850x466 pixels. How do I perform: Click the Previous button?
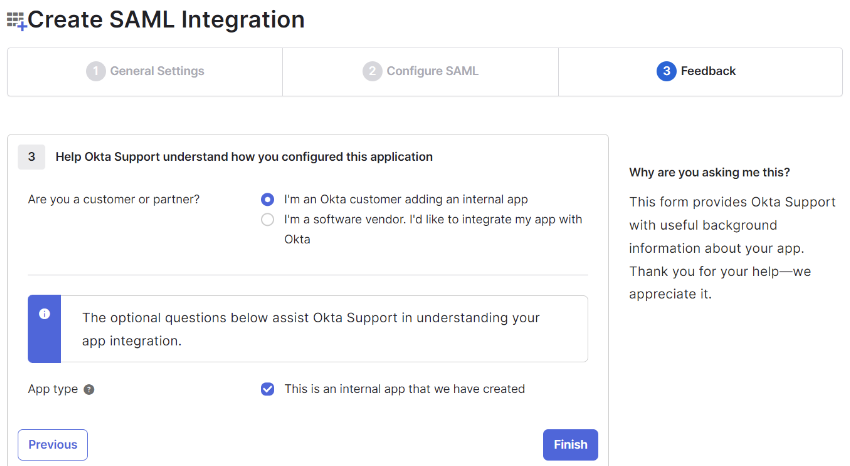53,445
